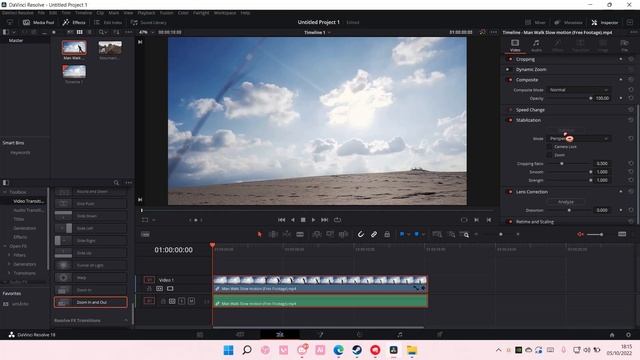Open the Composite Mode dropdown
Screen dimensions: 640x360
click(x=578, y=90)
